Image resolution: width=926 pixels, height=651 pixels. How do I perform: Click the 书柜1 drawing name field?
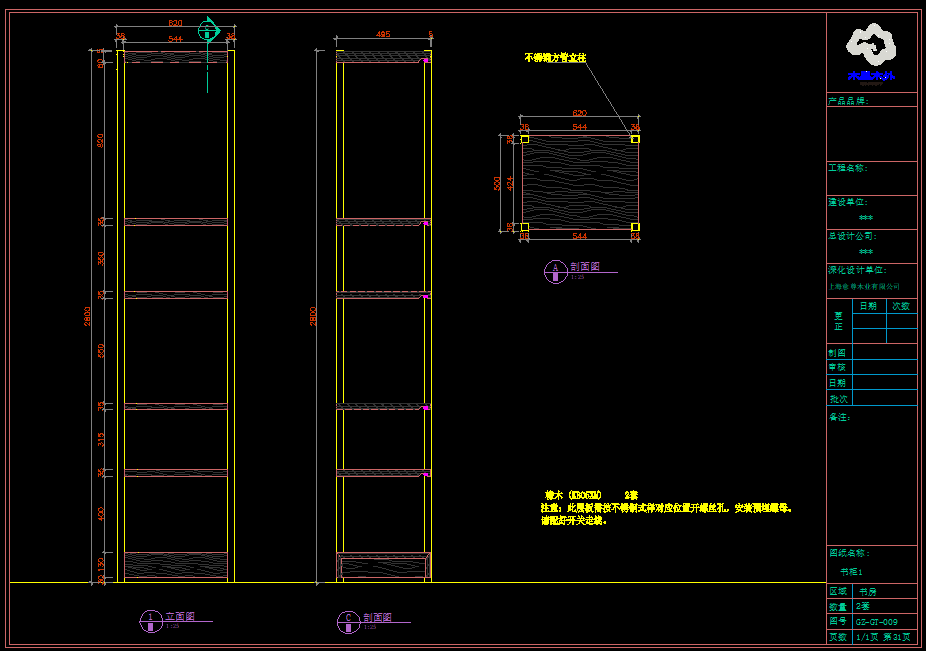850,571
